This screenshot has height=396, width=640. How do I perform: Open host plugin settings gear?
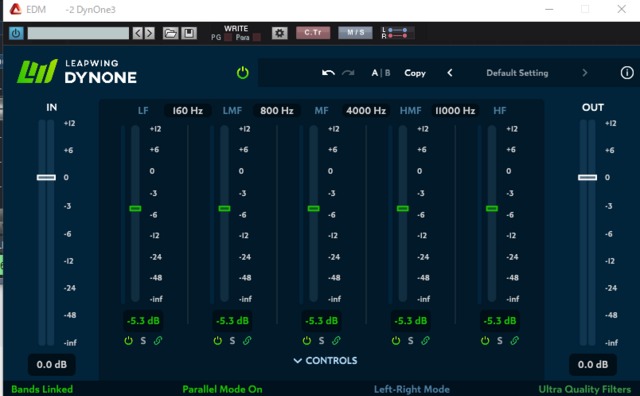coord(280,33)
